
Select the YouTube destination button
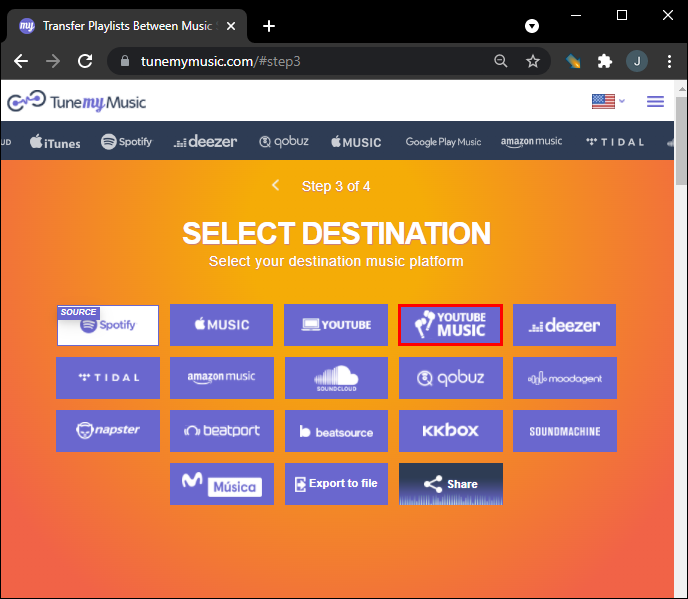335,325
